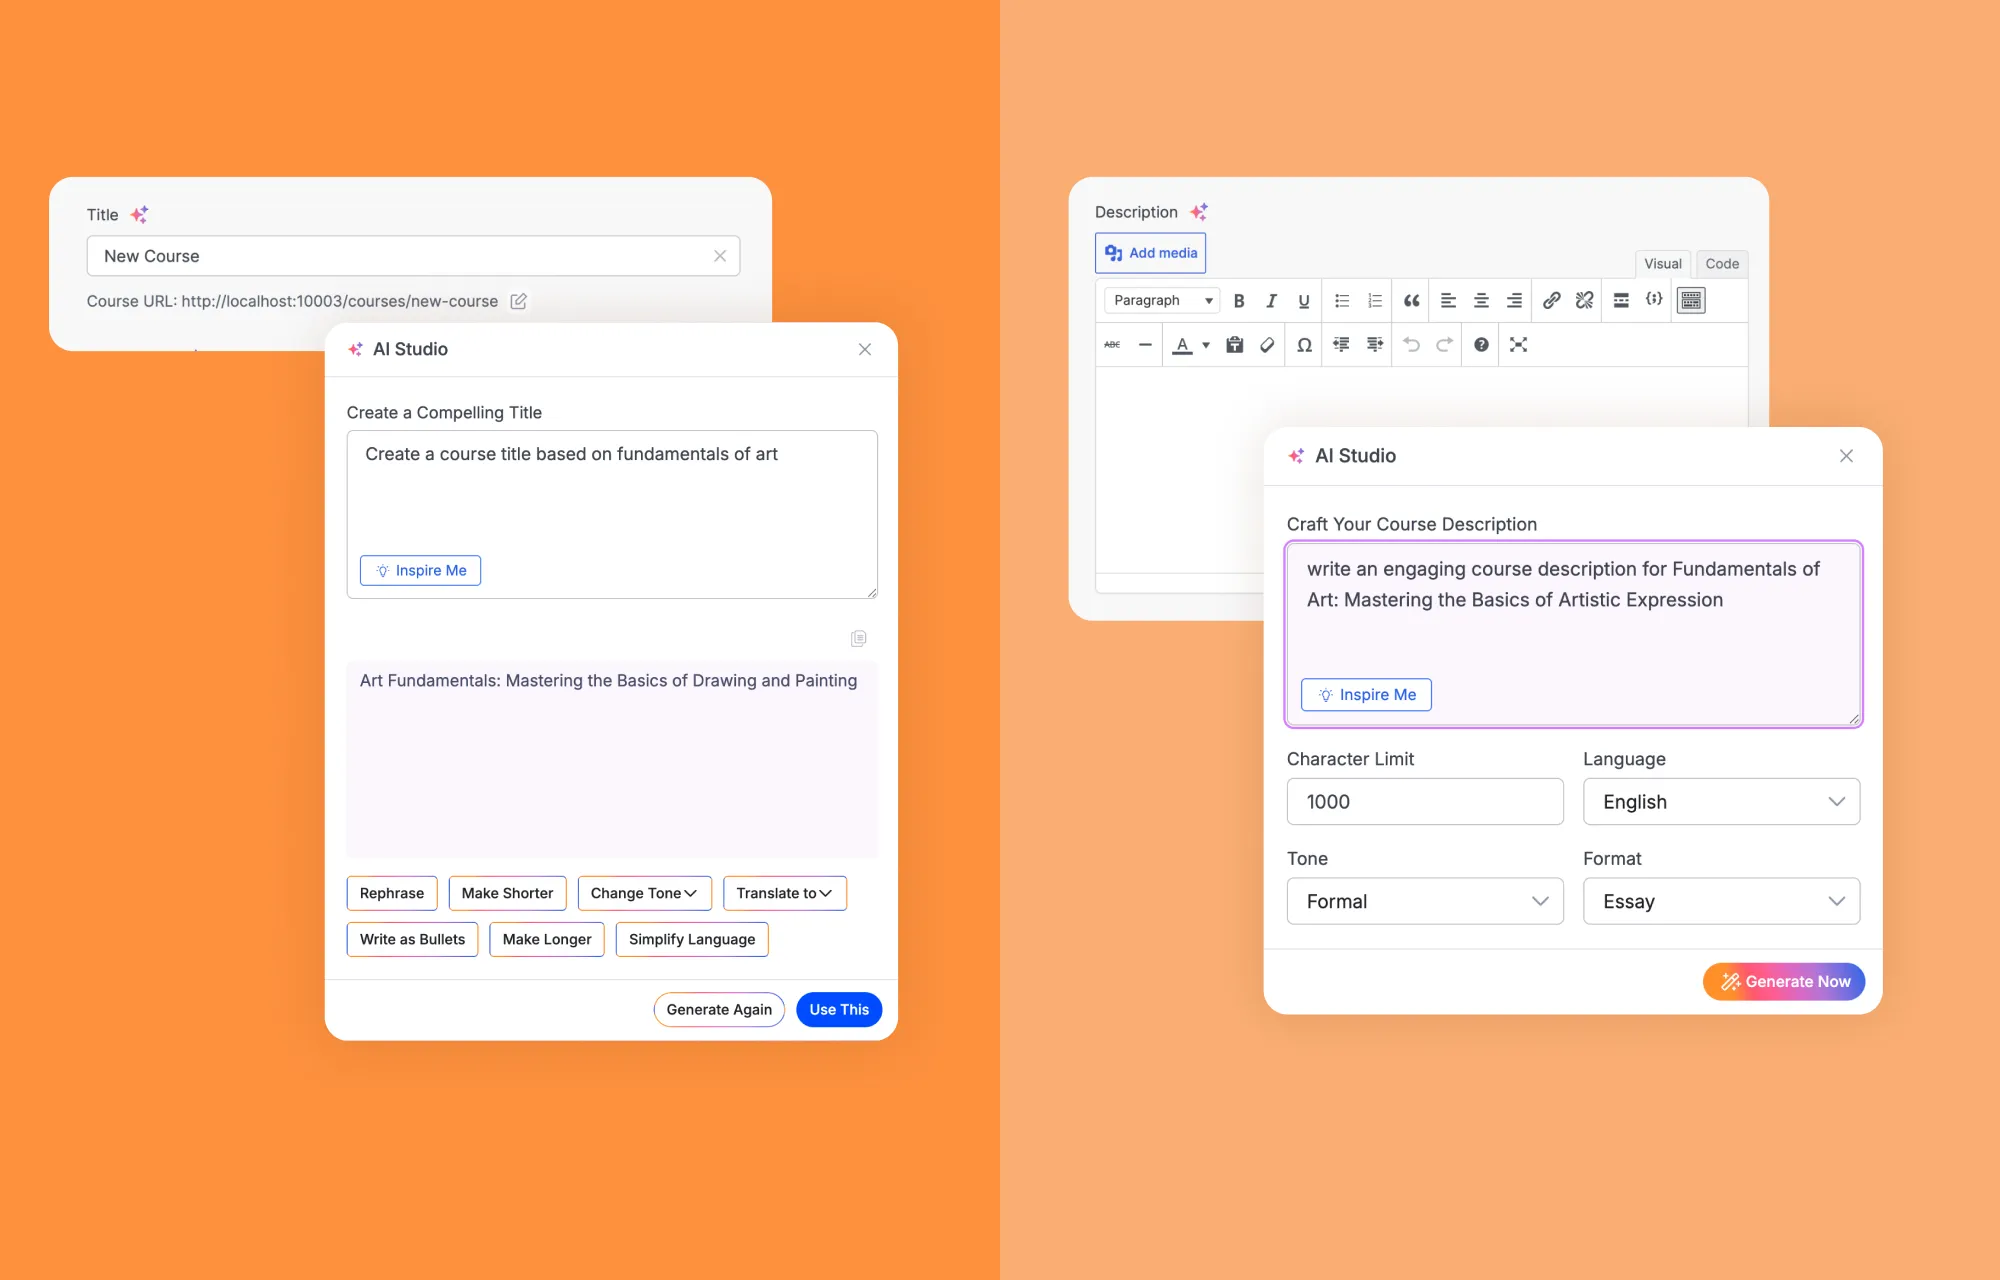The width and height of the screenshot is (2000, 1280).
Task: Align text right in the editor
Action: tap(1514, 300)
